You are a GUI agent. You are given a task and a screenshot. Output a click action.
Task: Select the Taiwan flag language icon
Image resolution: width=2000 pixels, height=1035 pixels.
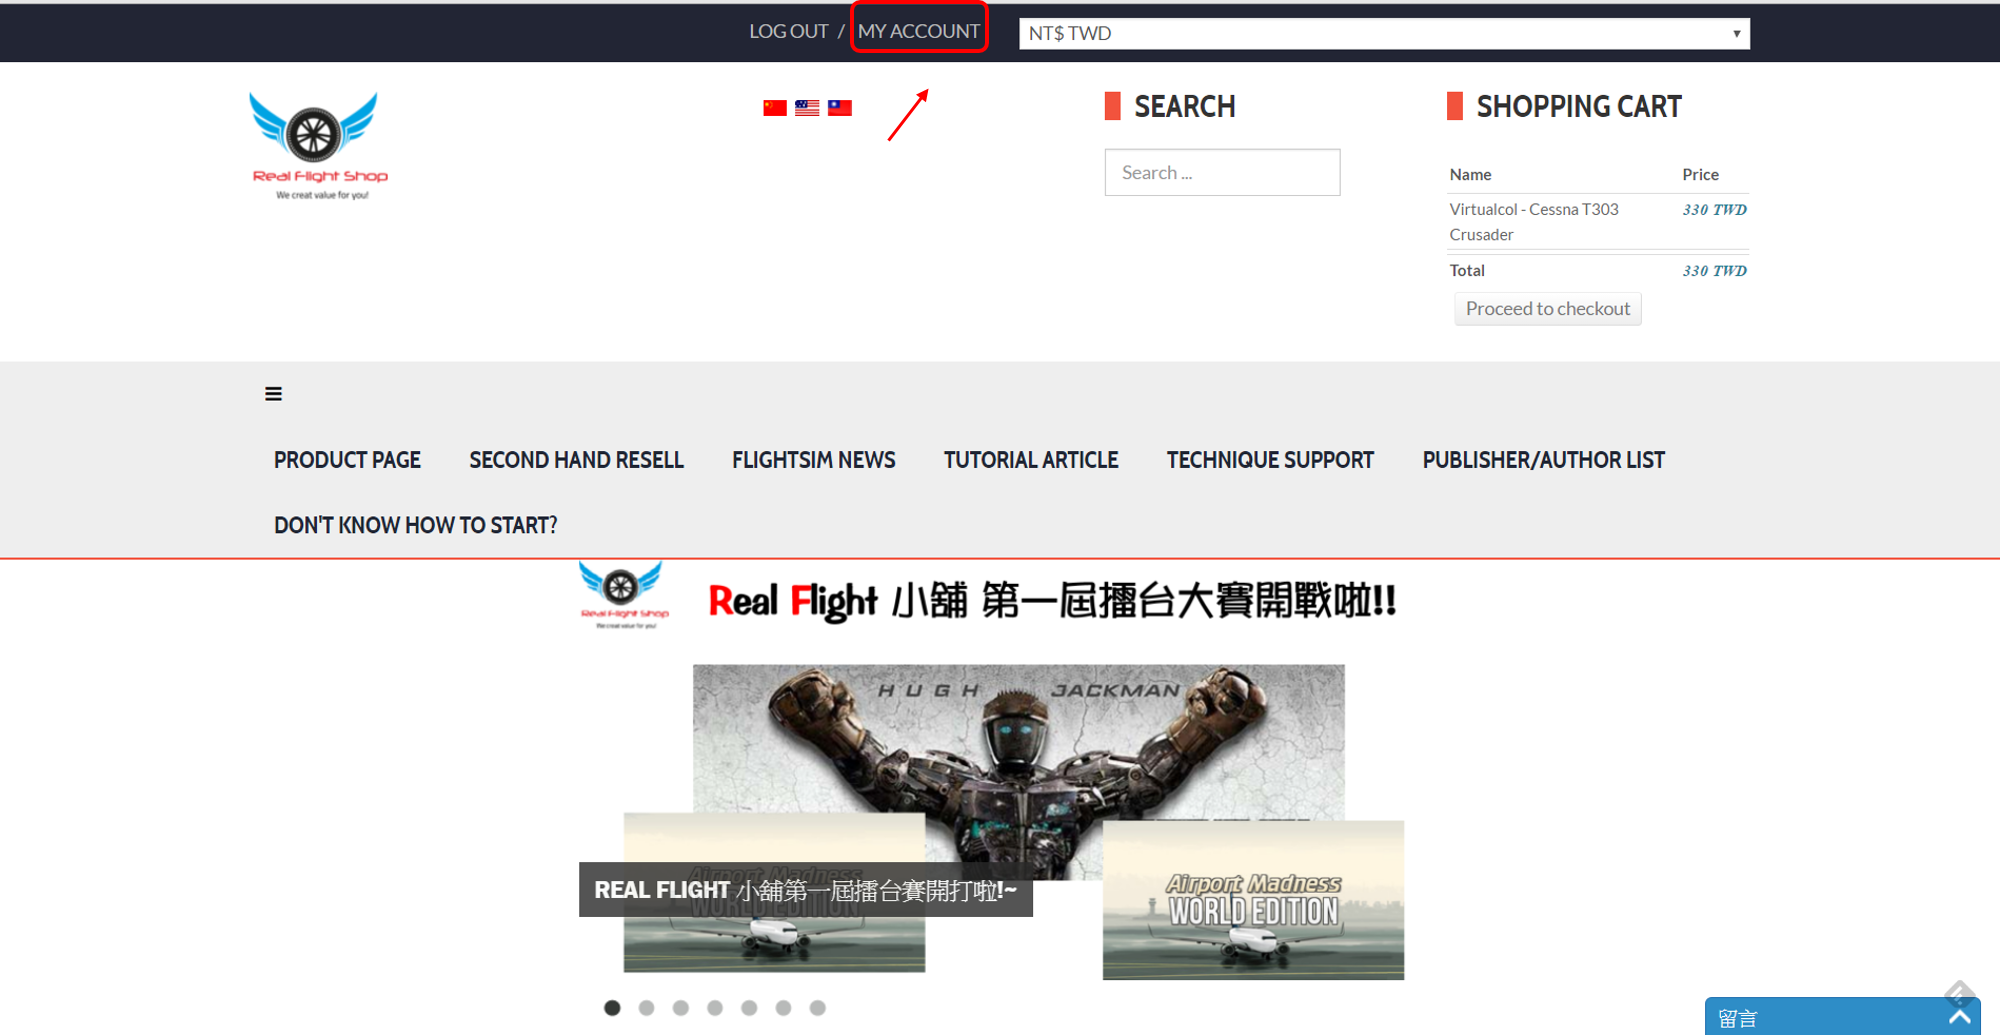[x=840, y=108]
